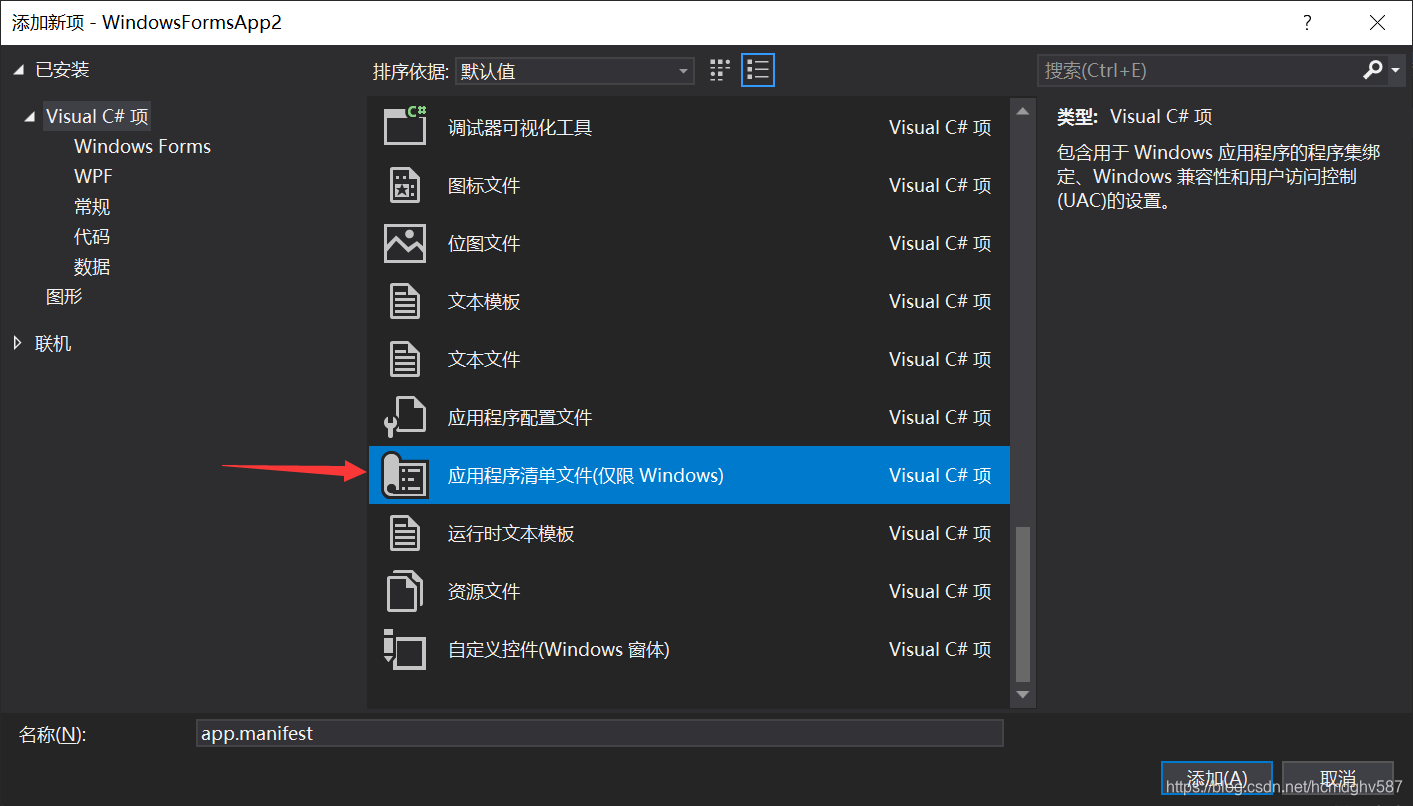
Task: Click the 搜索(Ctrl+E) search box
Action: 1198,70
